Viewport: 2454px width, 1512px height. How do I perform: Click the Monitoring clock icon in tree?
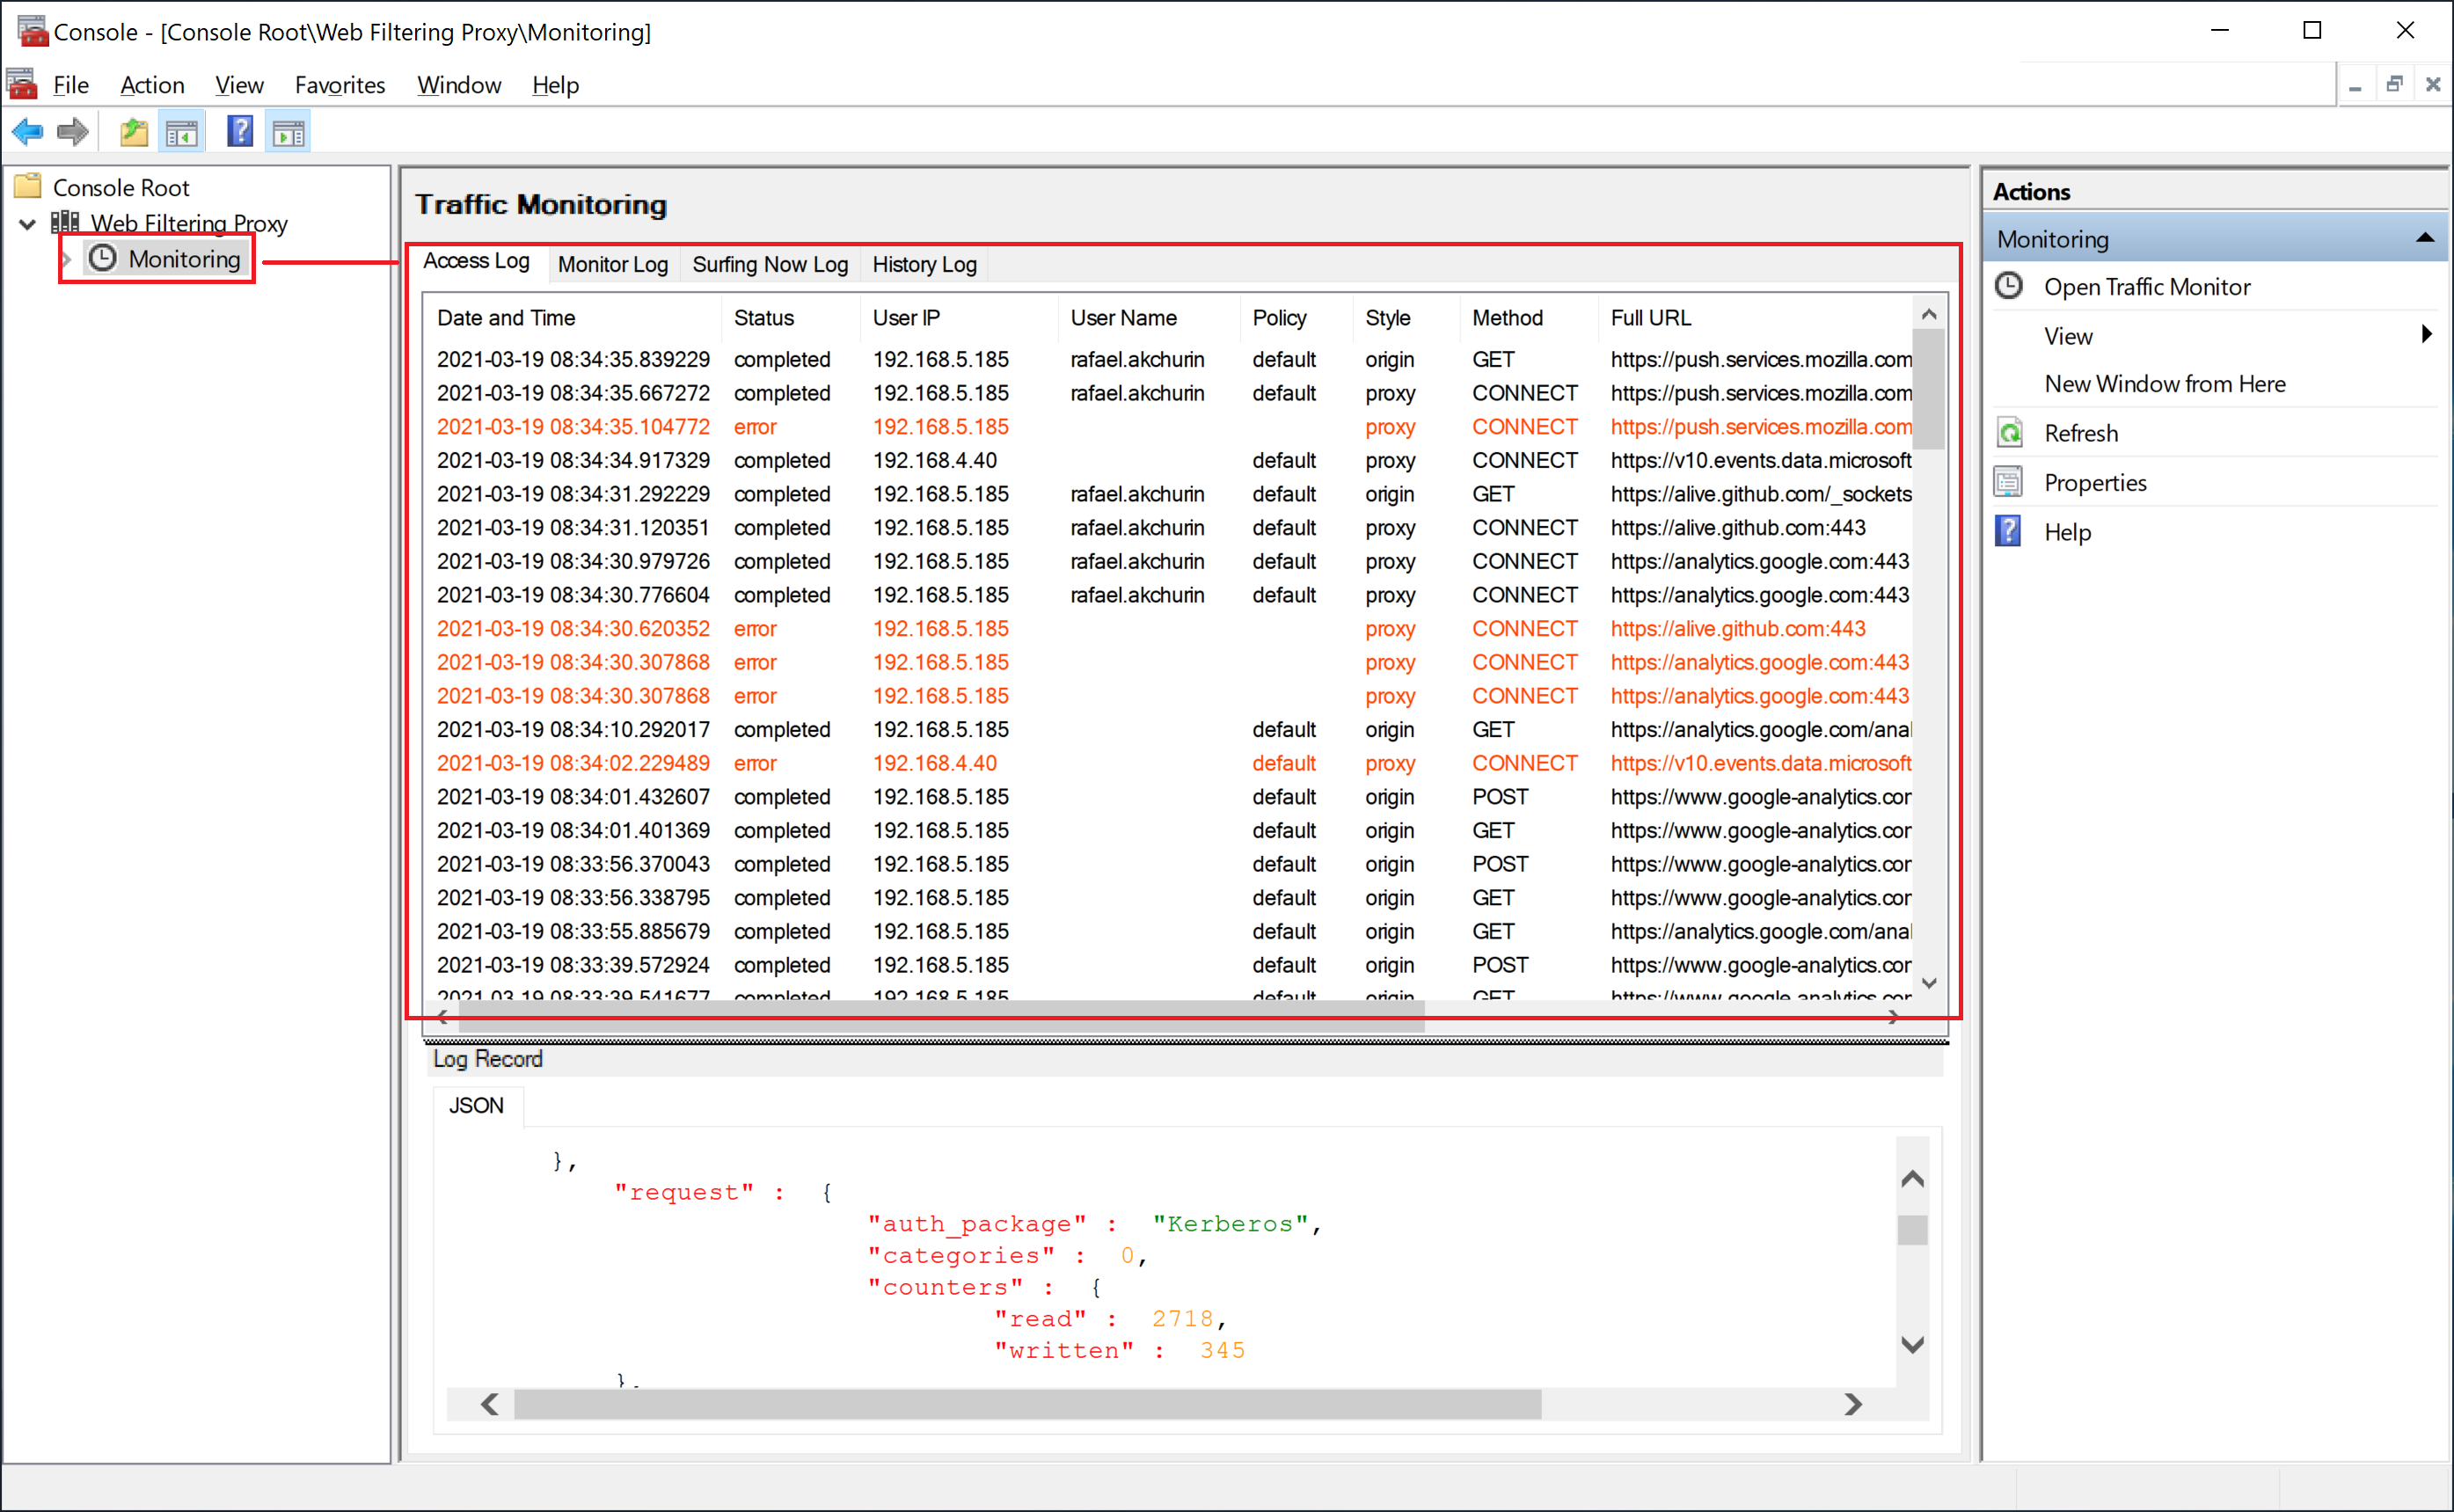[x=102, y=258]
